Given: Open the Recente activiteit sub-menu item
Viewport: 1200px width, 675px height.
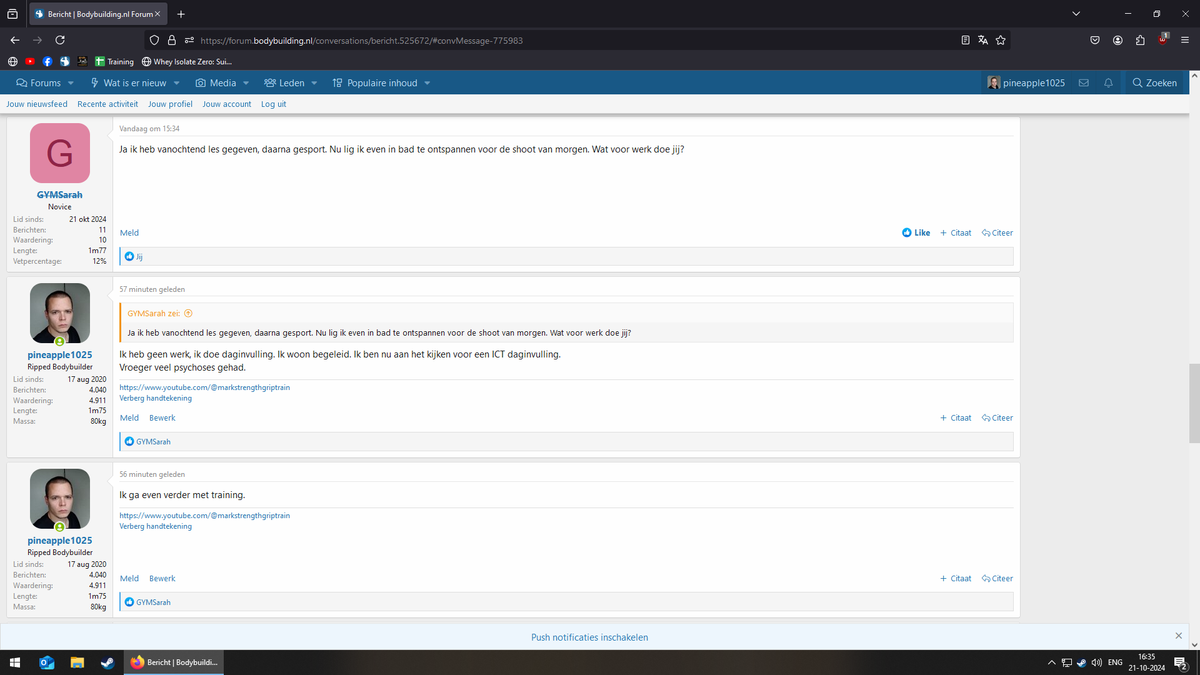Looking at the screenshot, I should click(107, 104).
